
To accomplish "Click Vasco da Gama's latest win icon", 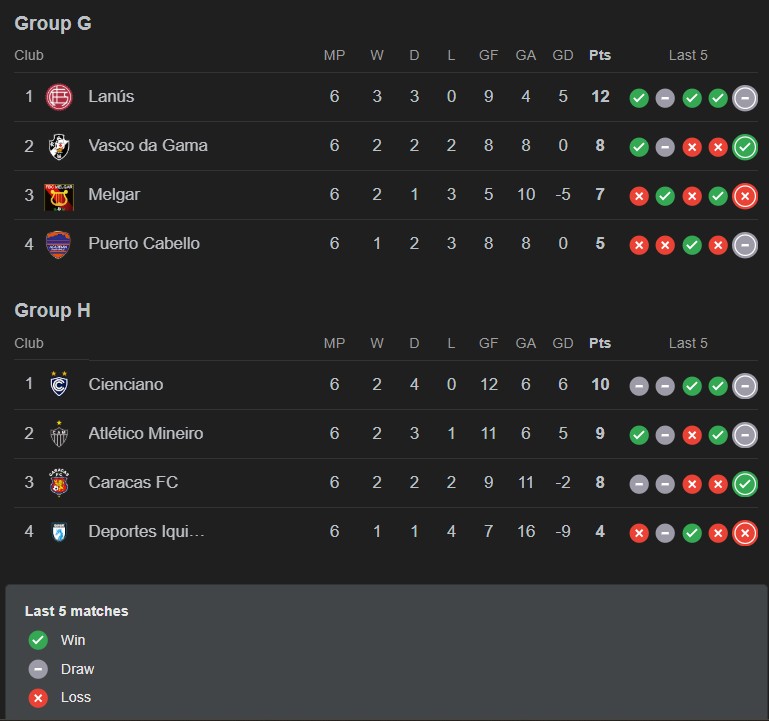I will (x=744, y=147).
